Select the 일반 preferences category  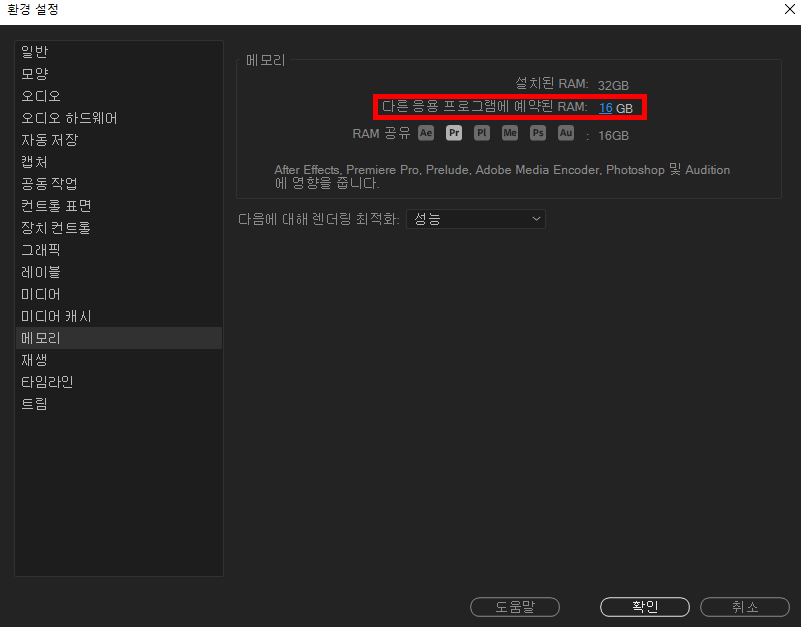pyautogui.click(x=119, y=52)
